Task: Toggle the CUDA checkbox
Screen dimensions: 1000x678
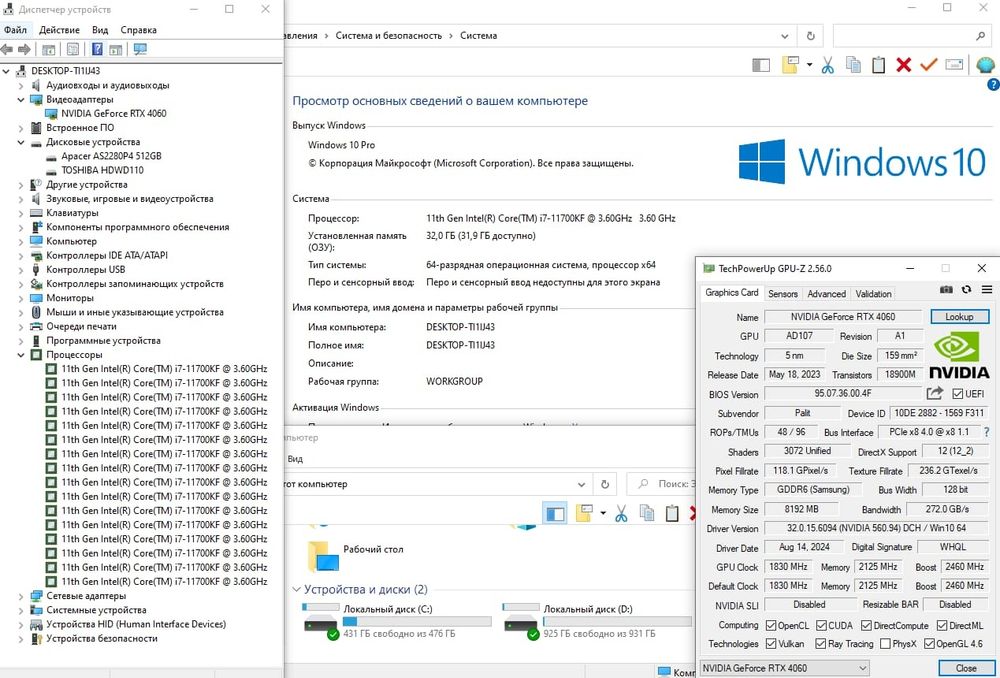Action: pyautogui.click(x=821, y=625)
